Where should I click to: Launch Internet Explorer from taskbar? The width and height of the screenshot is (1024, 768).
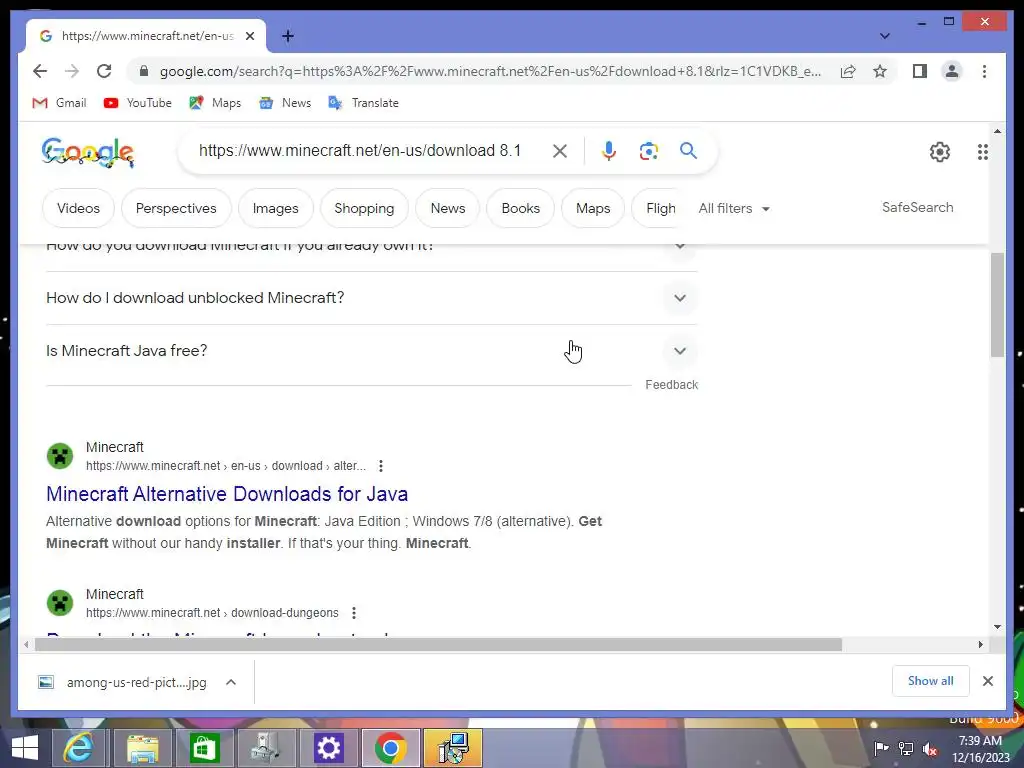coord(78,748)
